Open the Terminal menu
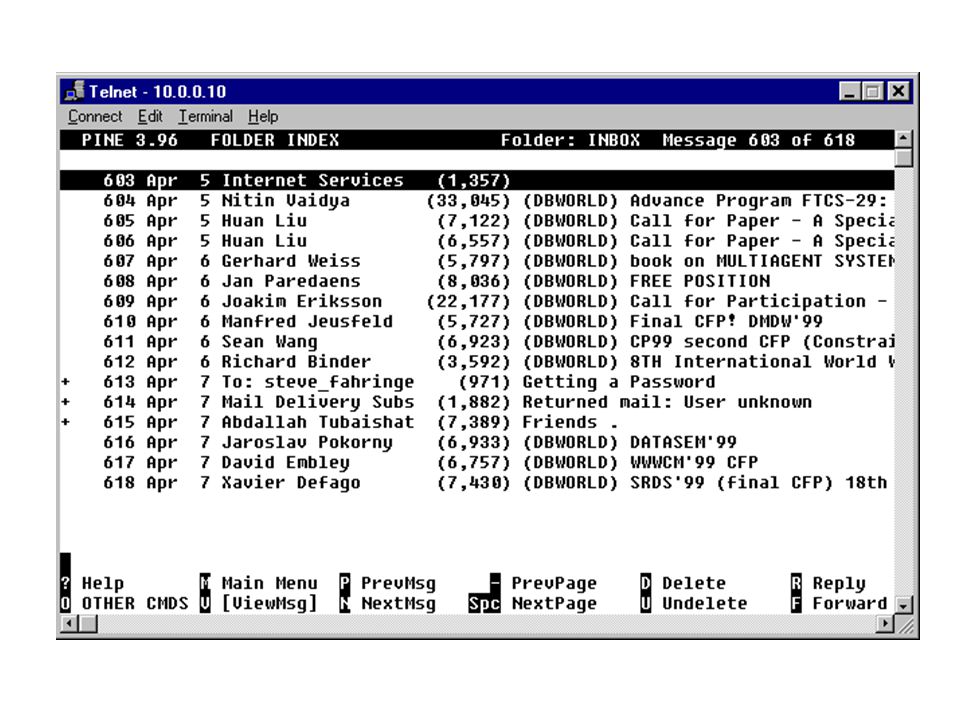 point(206,116)
